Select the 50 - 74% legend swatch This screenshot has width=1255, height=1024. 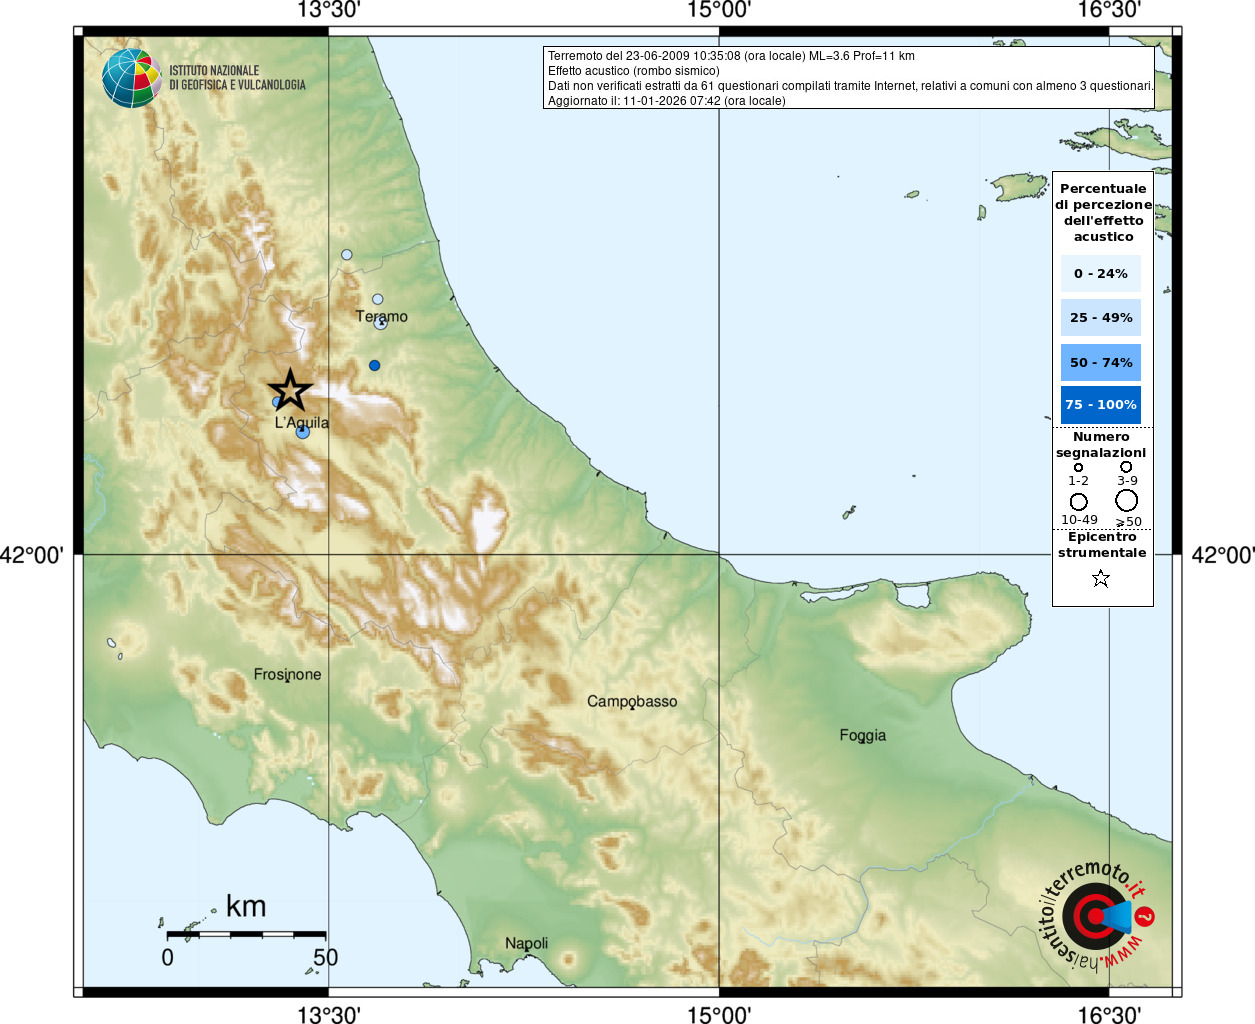click(x=1100, y=362)
